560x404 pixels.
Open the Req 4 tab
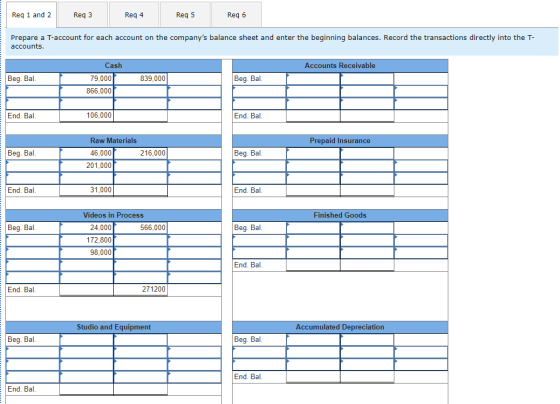(134, 15)
